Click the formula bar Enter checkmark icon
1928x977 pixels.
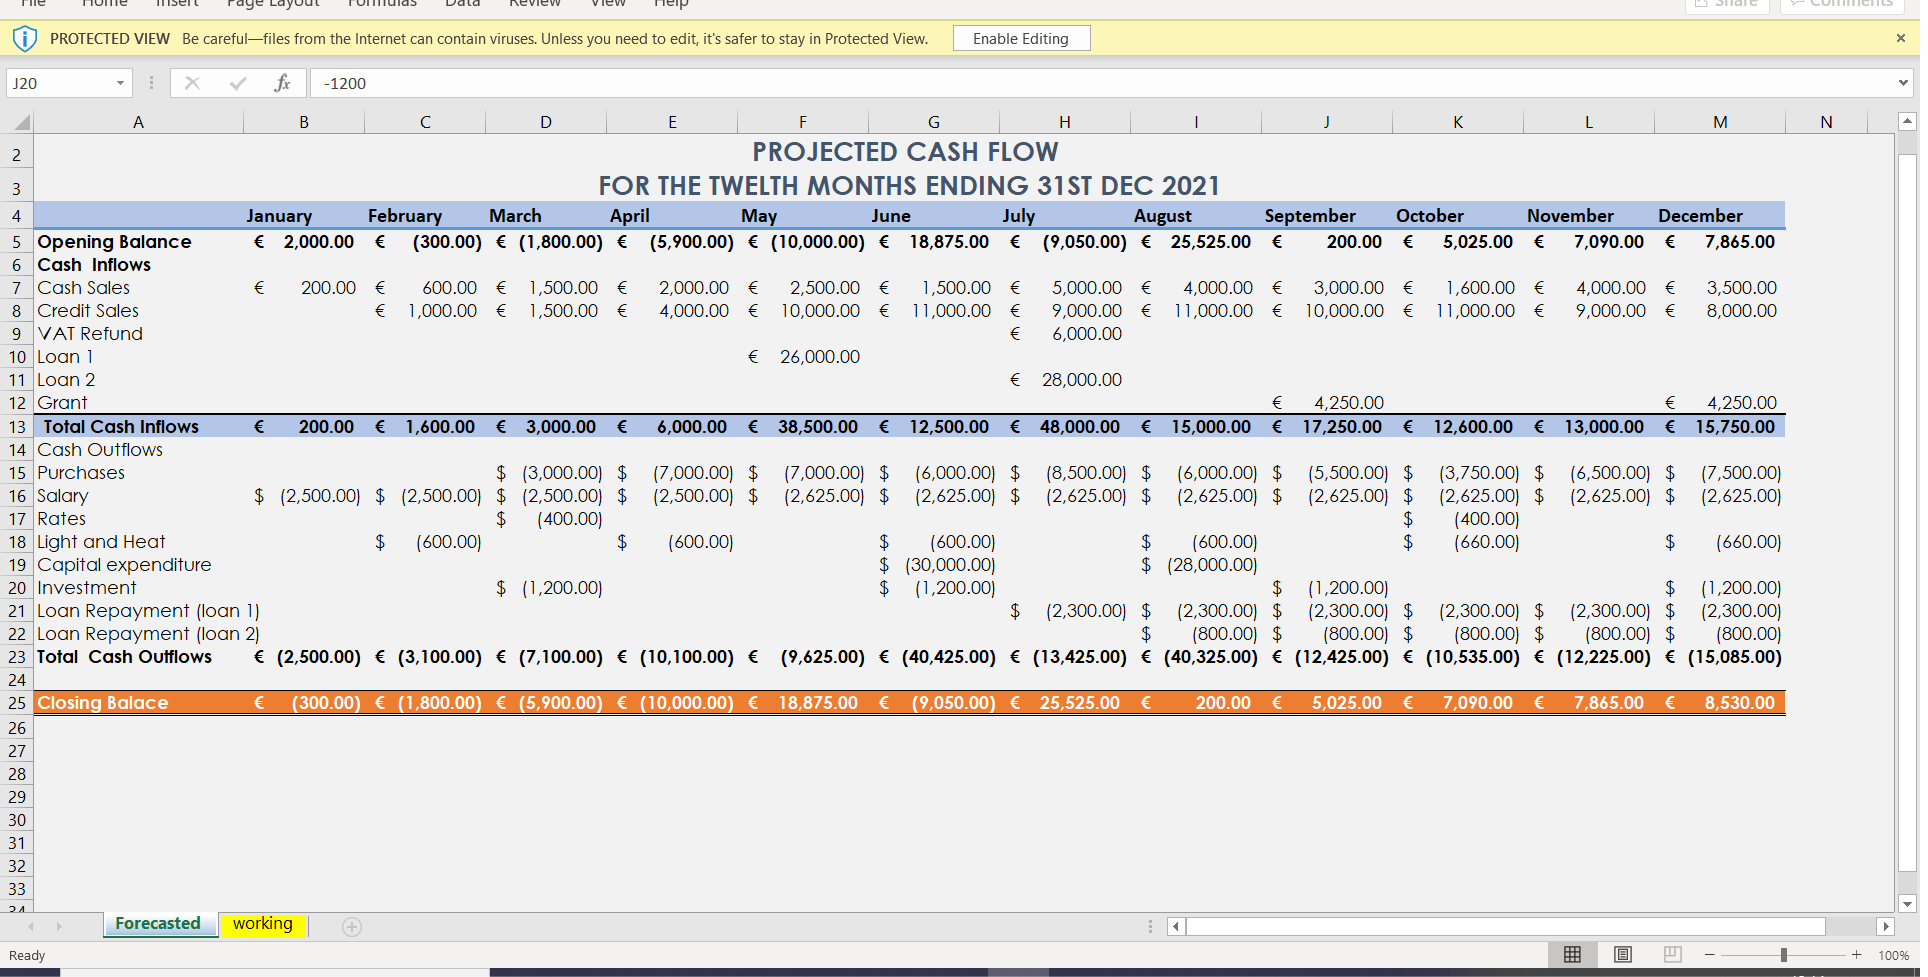tap(238, 83)
